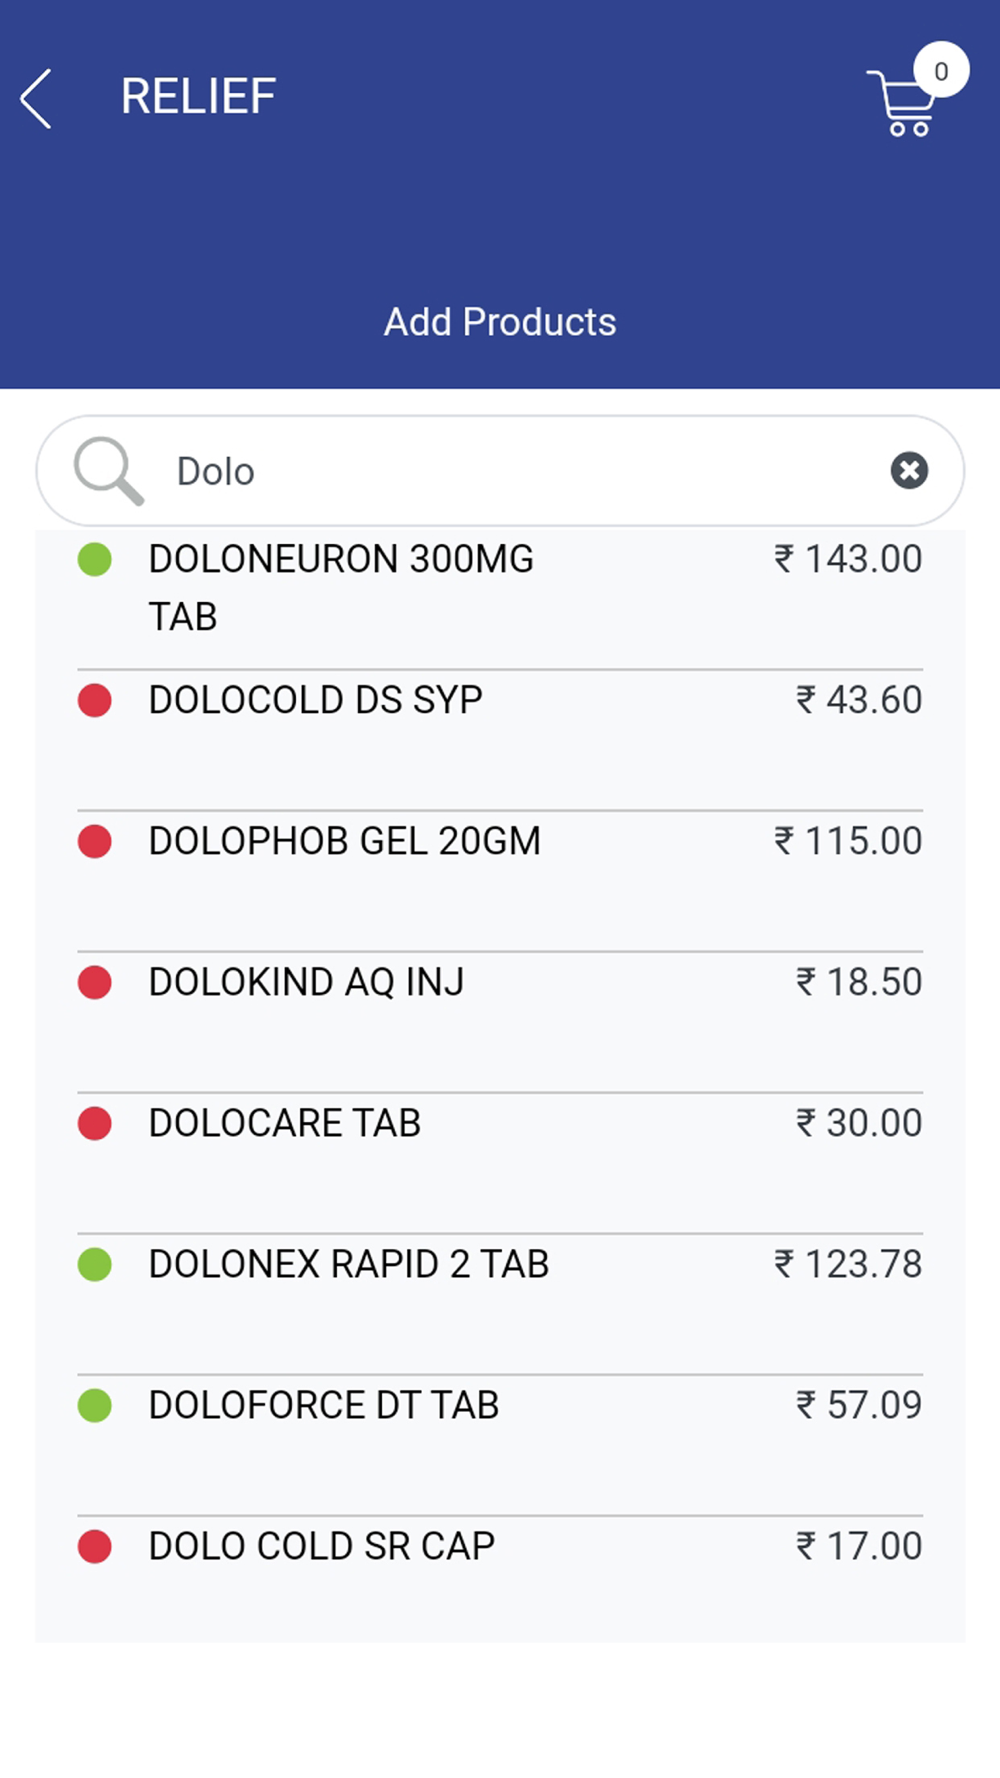Click the RELIEF header title
This screenshot has height=1778, width=1000.
pyautogui.click(x=198, y=97)
